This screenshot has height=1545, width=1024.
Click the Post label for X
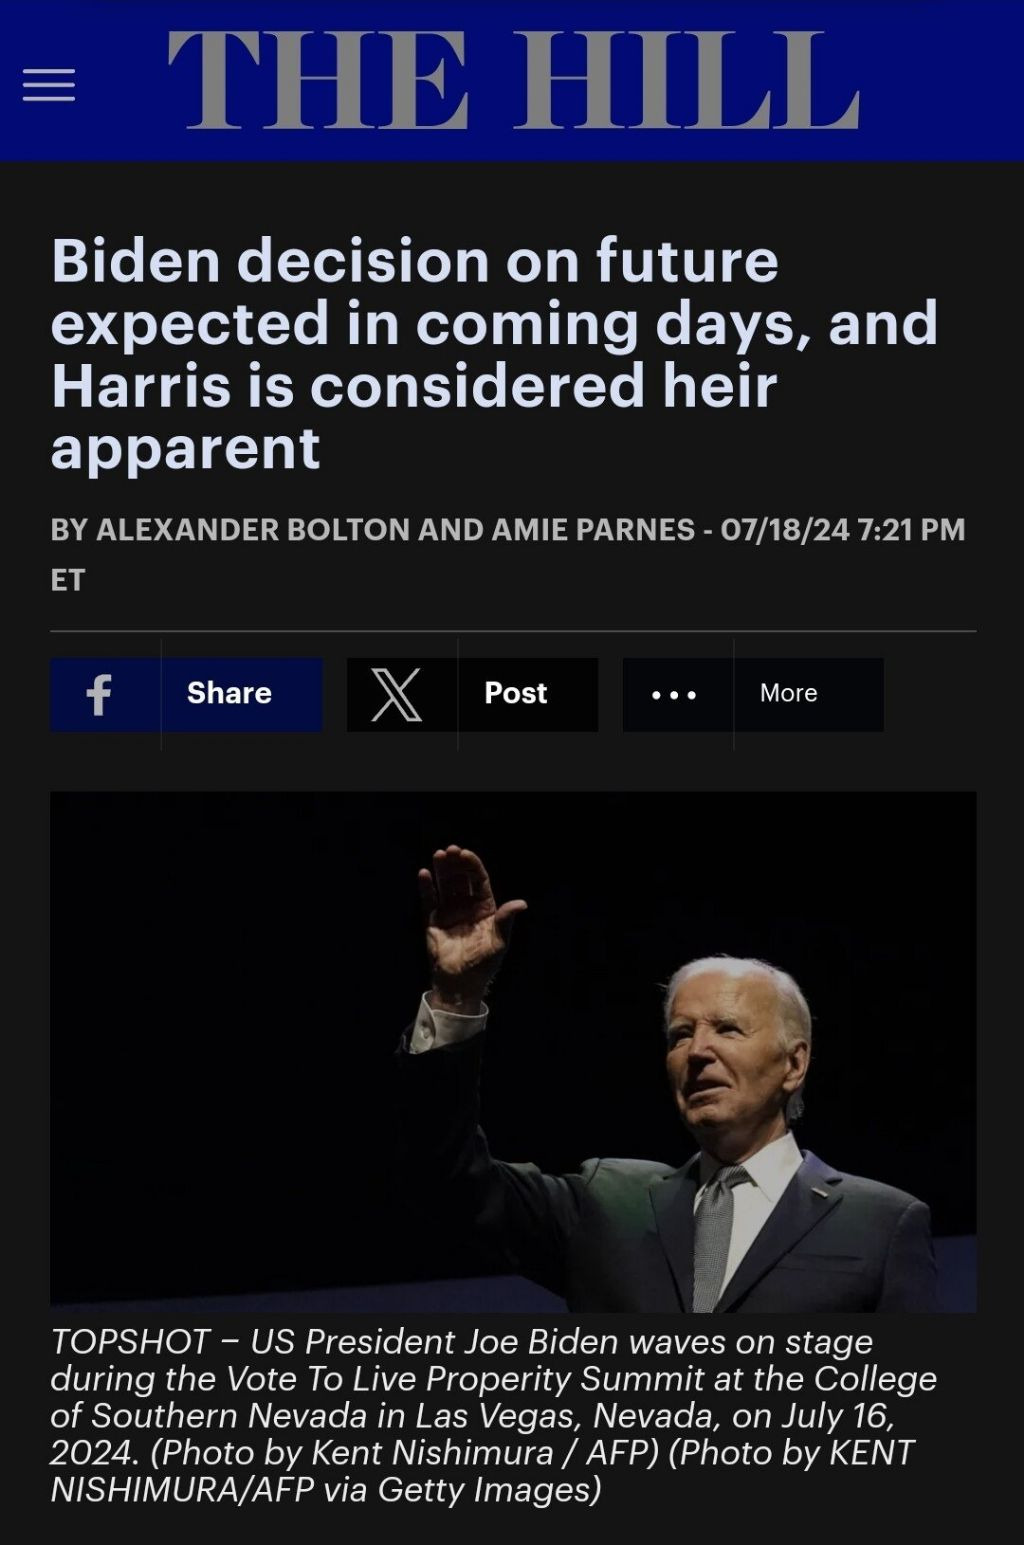coord(516,693)
